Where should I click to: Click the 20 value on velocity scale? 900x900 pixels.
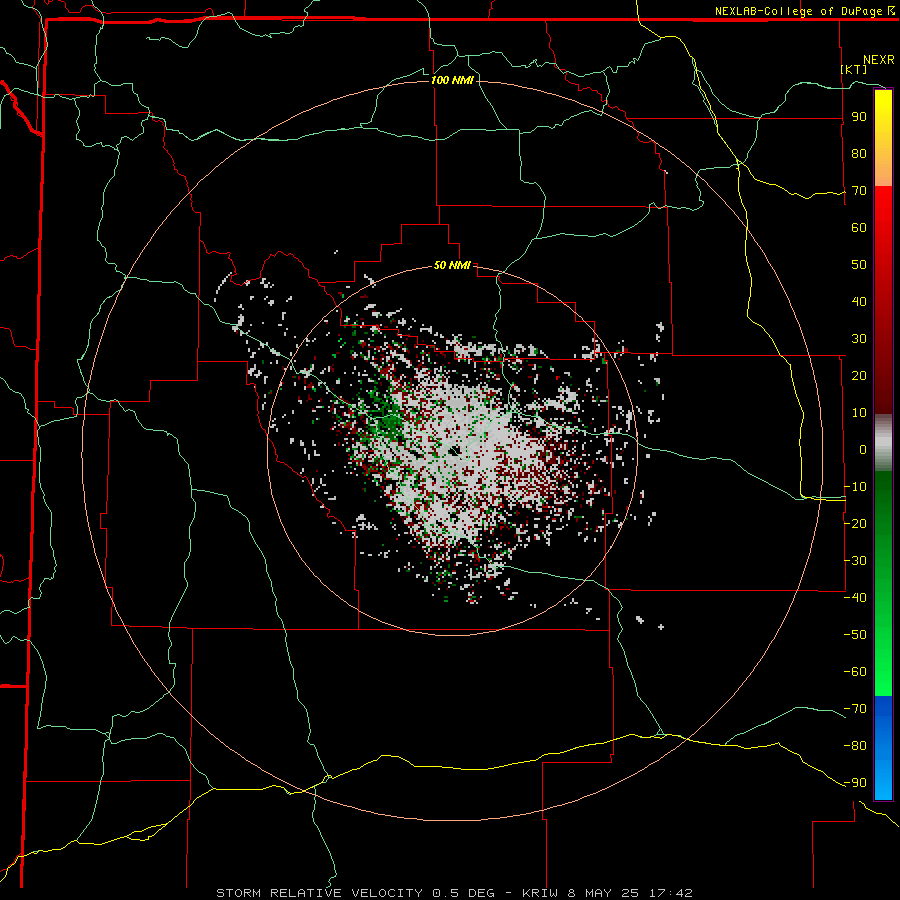(x=859, y=376)
